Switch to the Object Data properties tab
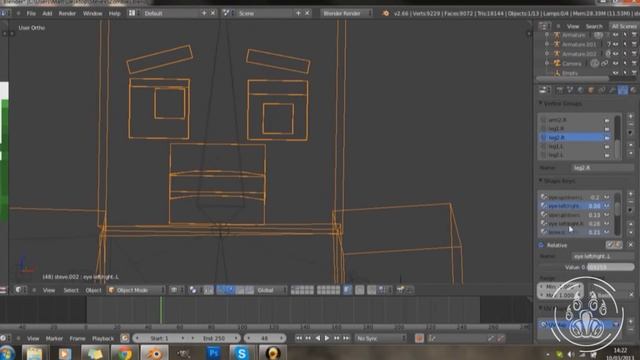 622,90
